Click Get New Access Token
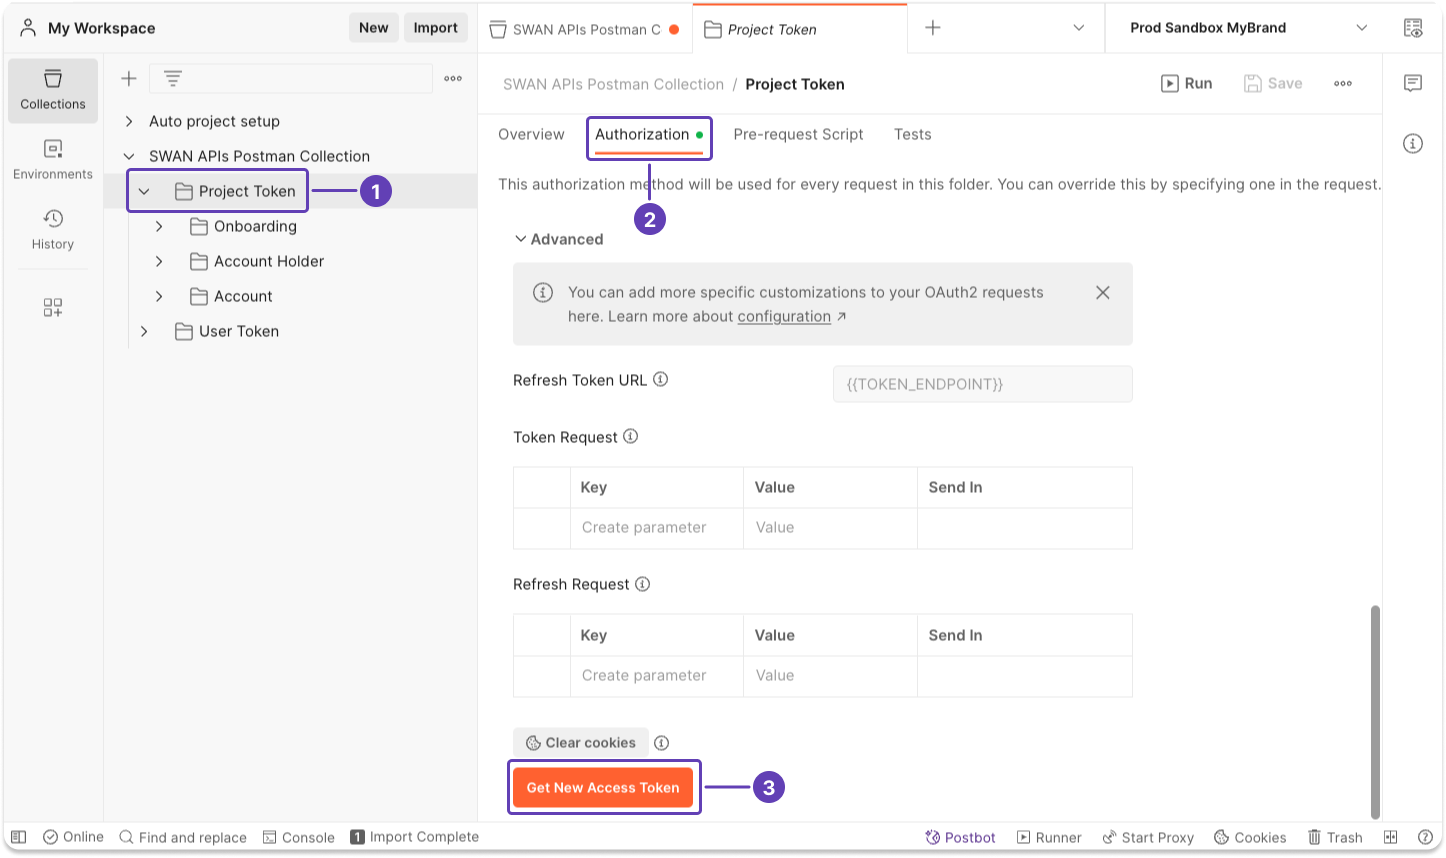This screenshot has width=1446, height=858. point(603,787)
